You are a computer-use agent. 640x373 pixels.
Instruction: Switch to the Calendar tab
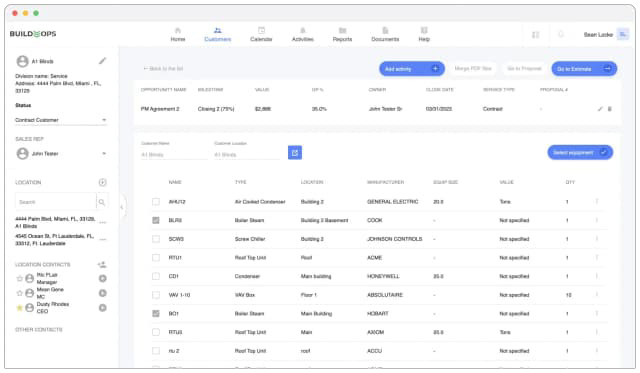(261, 35)
